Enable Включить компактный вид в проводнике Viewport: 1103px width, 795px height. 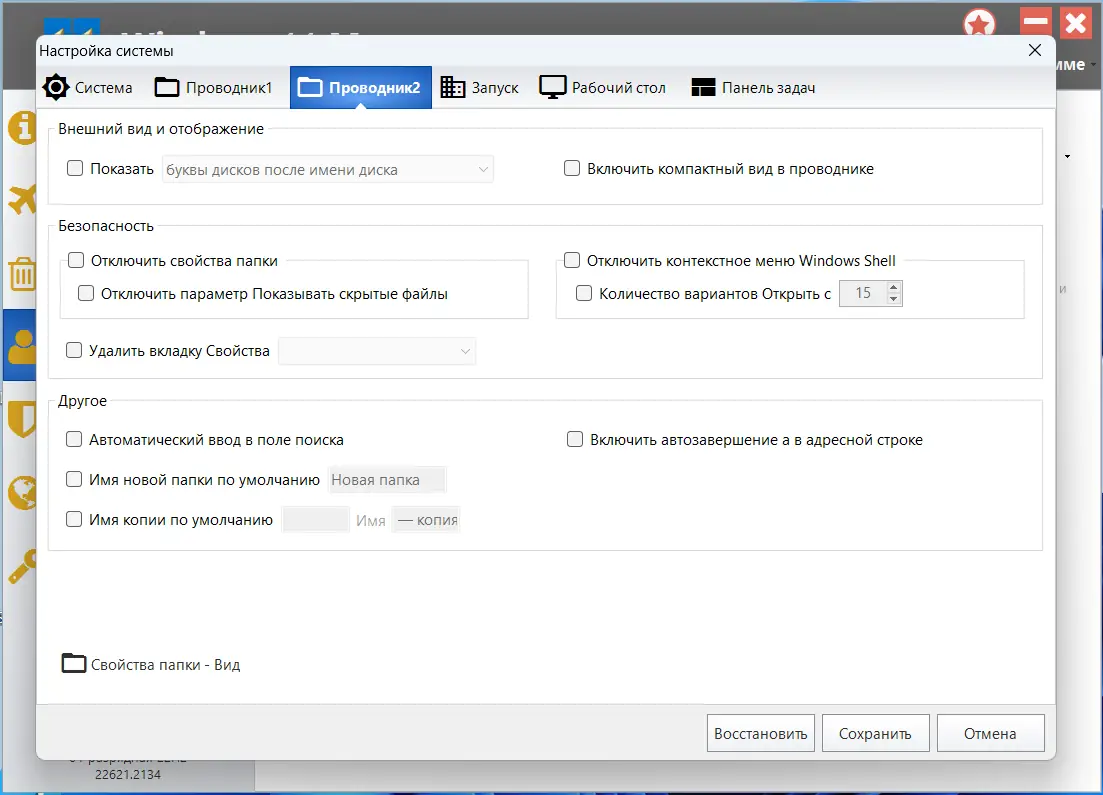tap(572, 168)
